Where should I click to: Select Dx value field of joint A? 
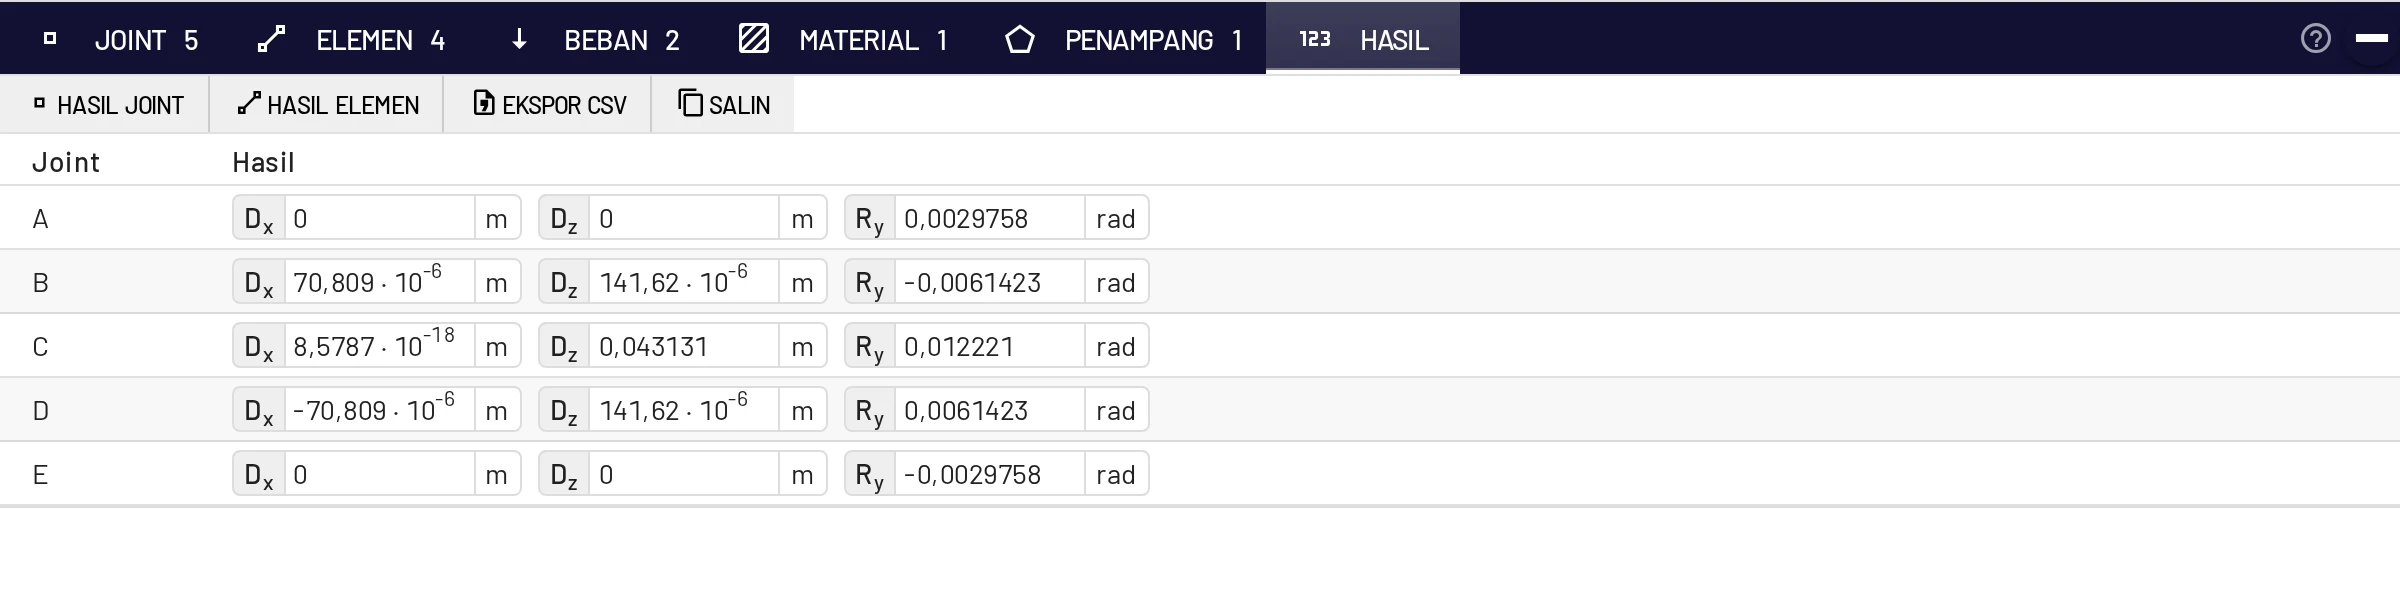pos(380,218)
